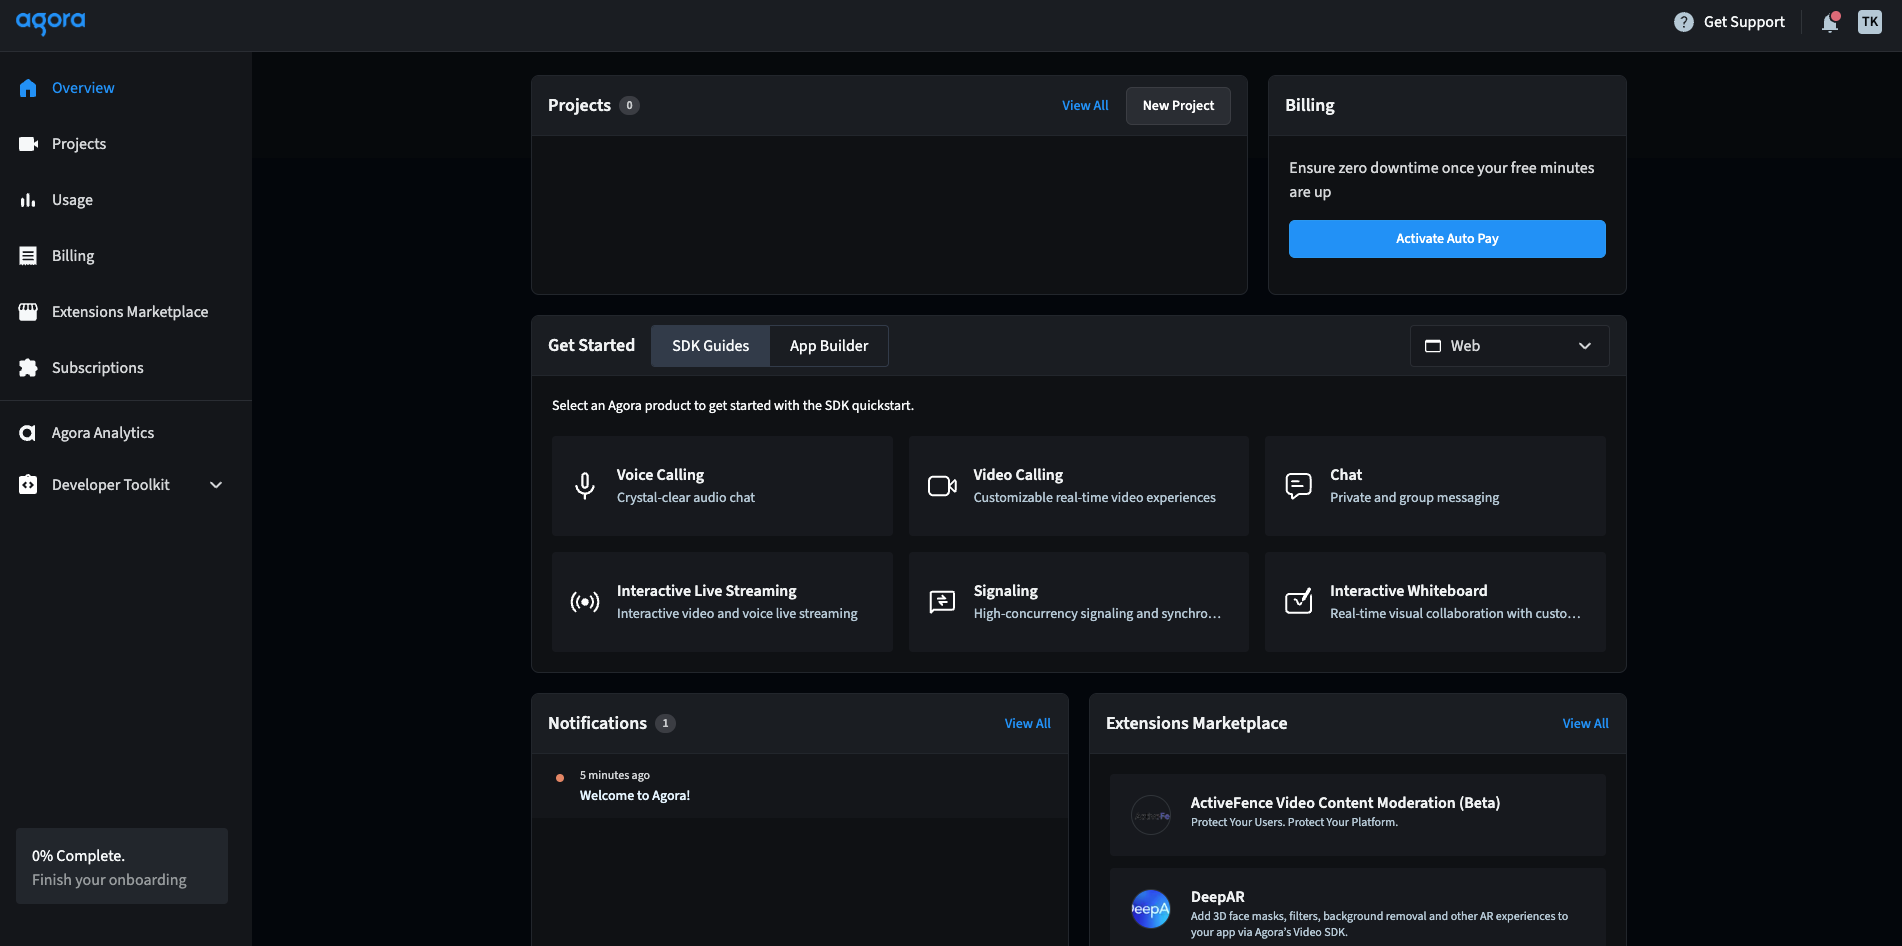Open Subscriptions from the sidebar

click(x=126, y=368)
